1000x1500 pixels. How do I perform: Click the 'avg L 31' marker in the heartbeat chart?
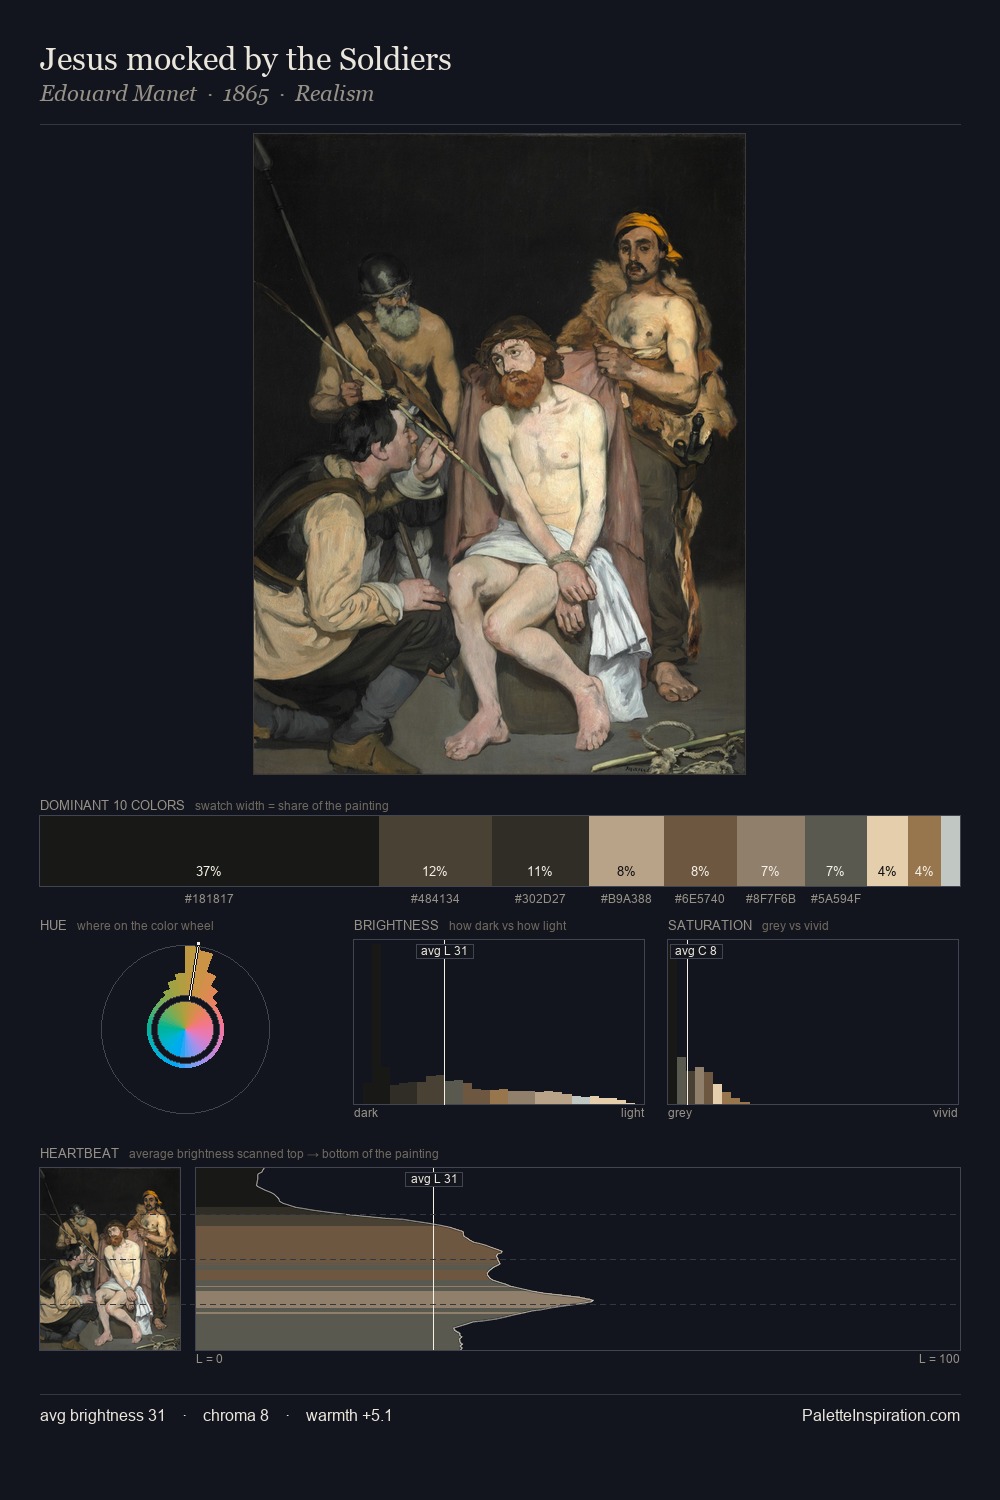pyautogui.click(x=434, y=1179)
